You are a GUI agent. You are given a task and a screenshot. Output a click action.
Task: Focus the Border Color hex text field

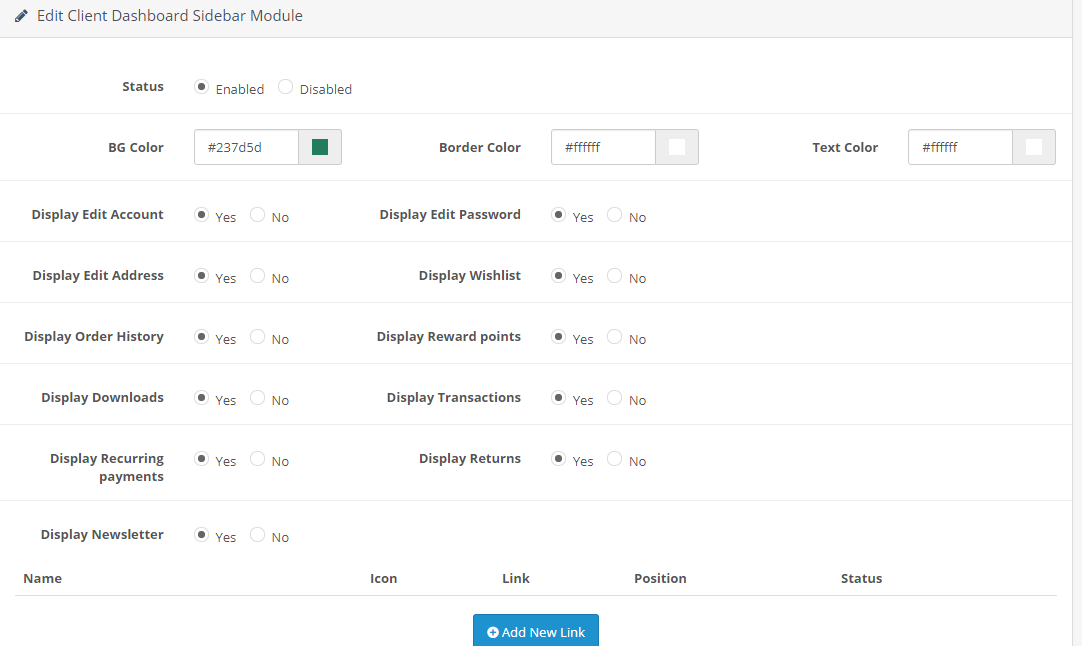(603, 147)
